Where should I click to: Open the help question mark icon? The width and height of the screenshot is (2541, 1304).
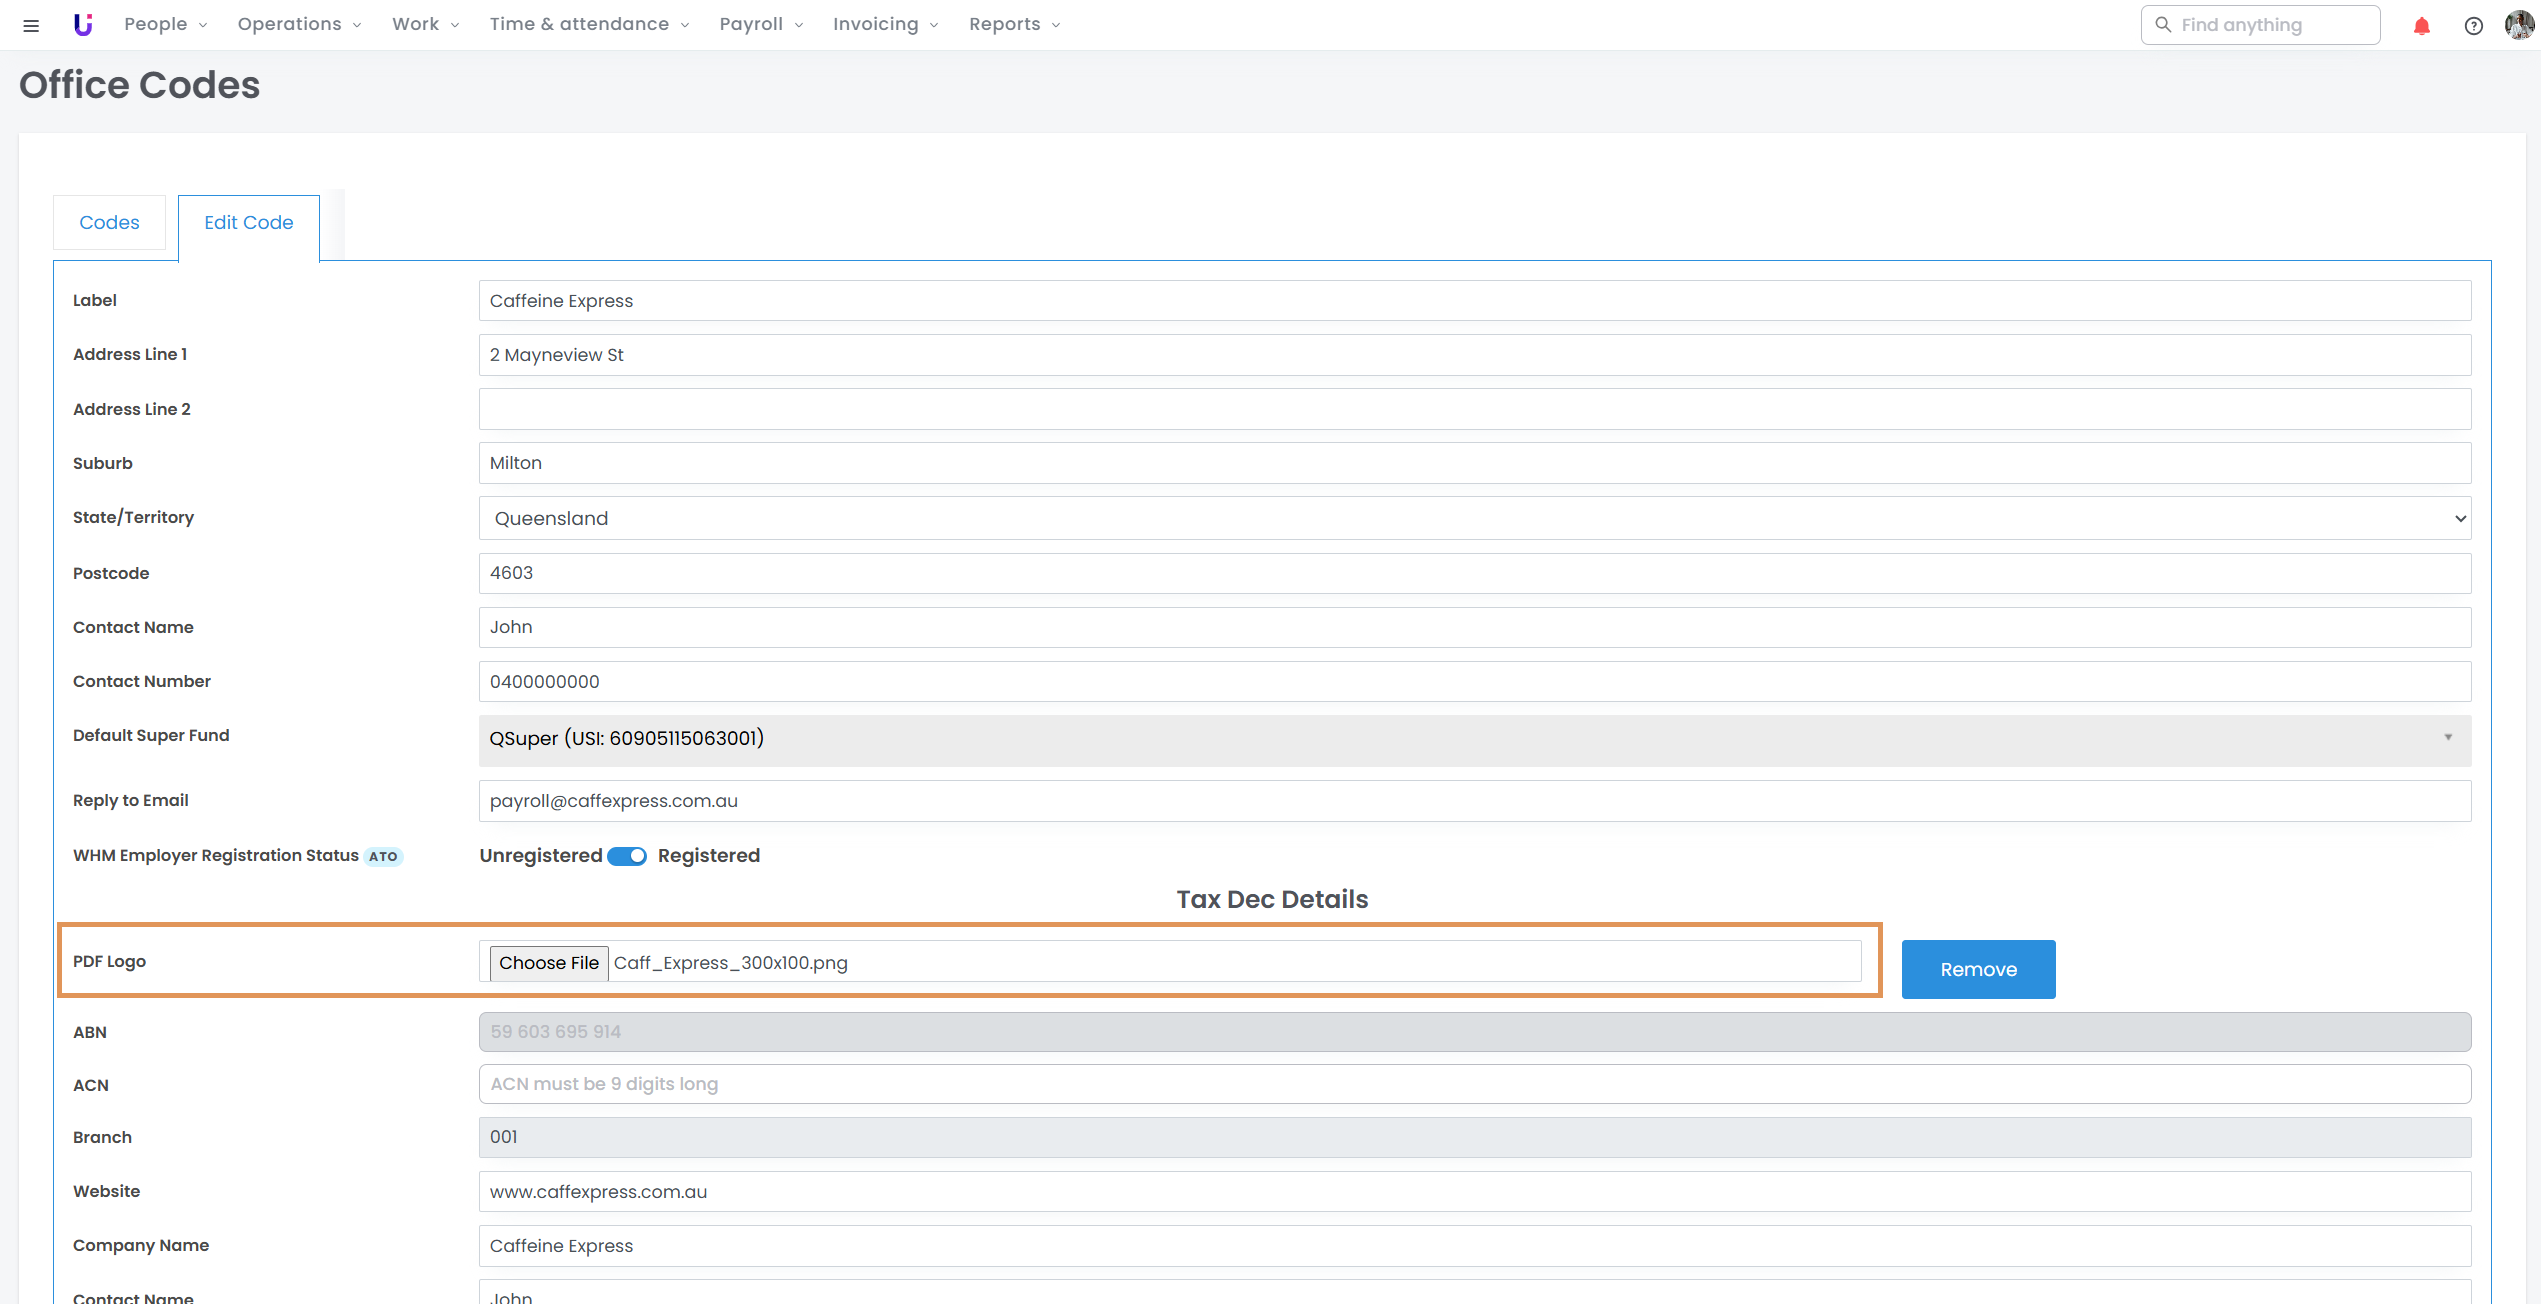(2473, 26)
